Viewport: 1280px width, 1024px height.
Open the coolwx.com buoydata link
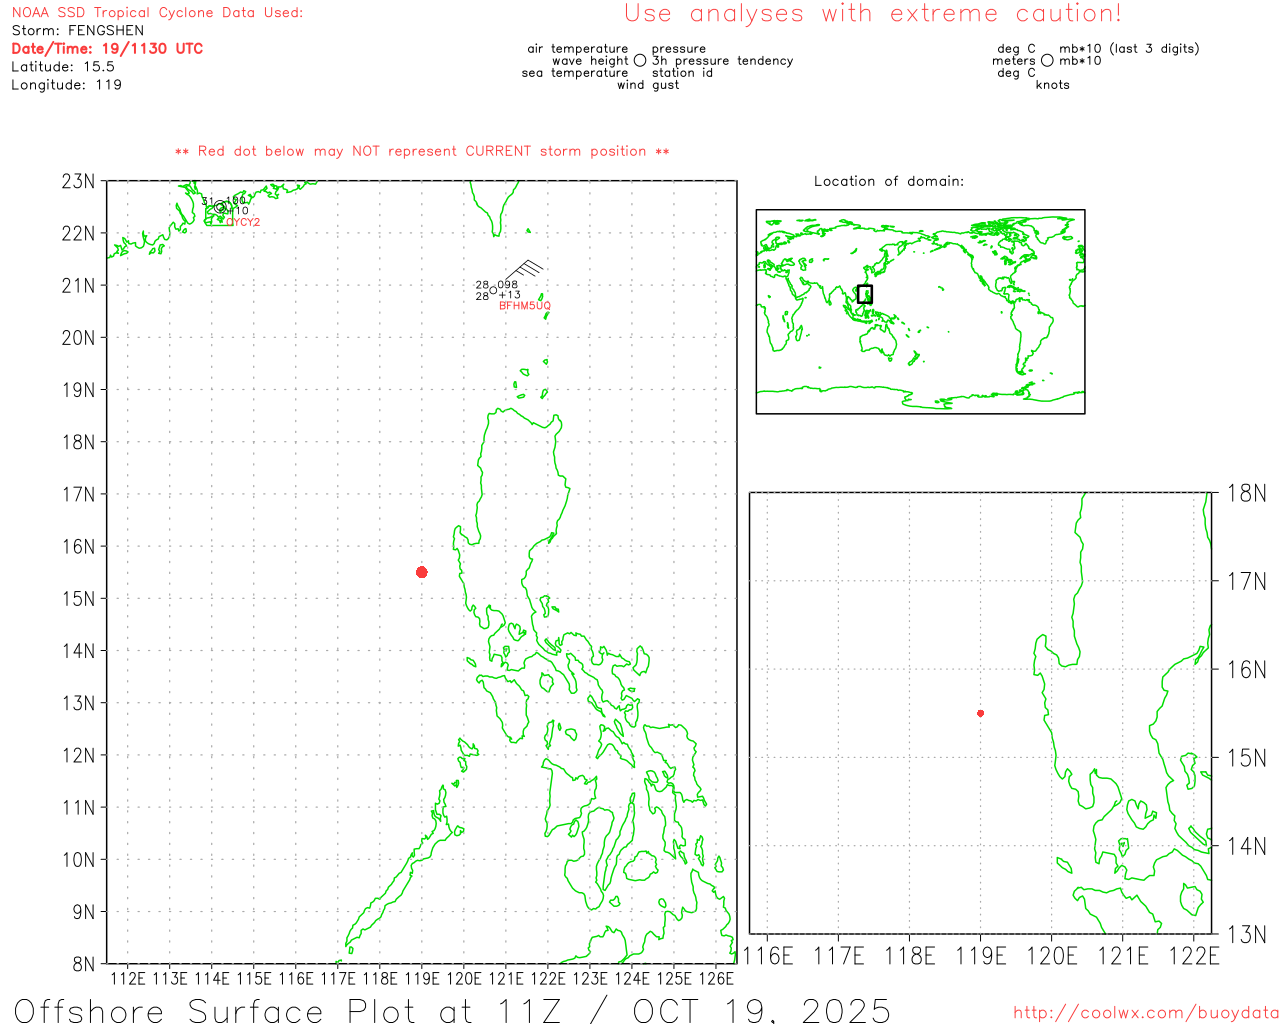(x=1145, y=1013)
